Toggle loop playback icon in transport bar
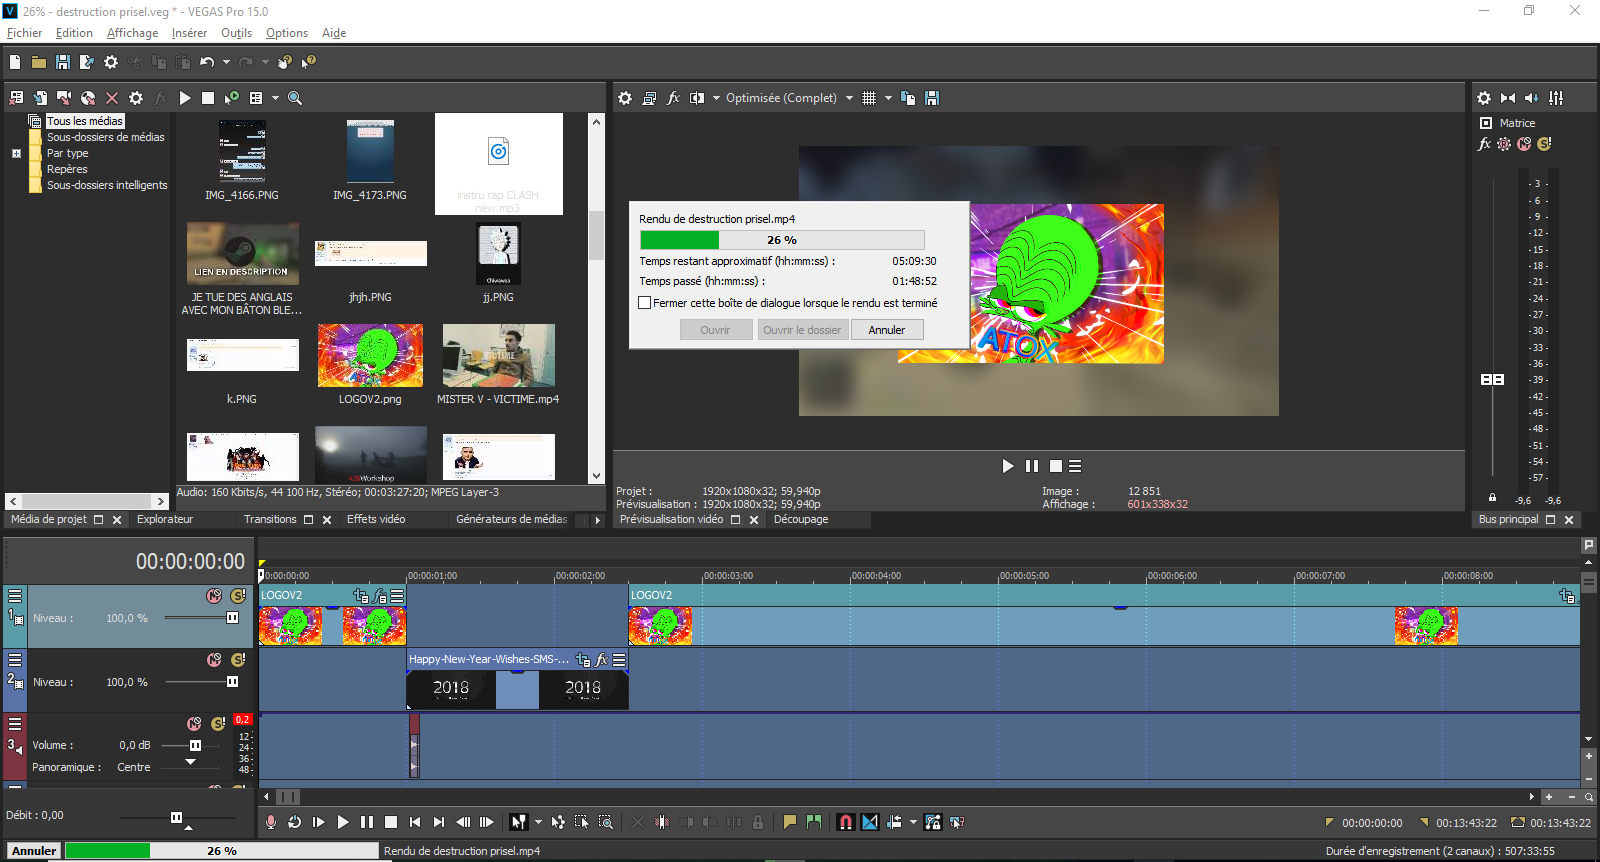1600x862 pixels. click(x=294, y=822)
